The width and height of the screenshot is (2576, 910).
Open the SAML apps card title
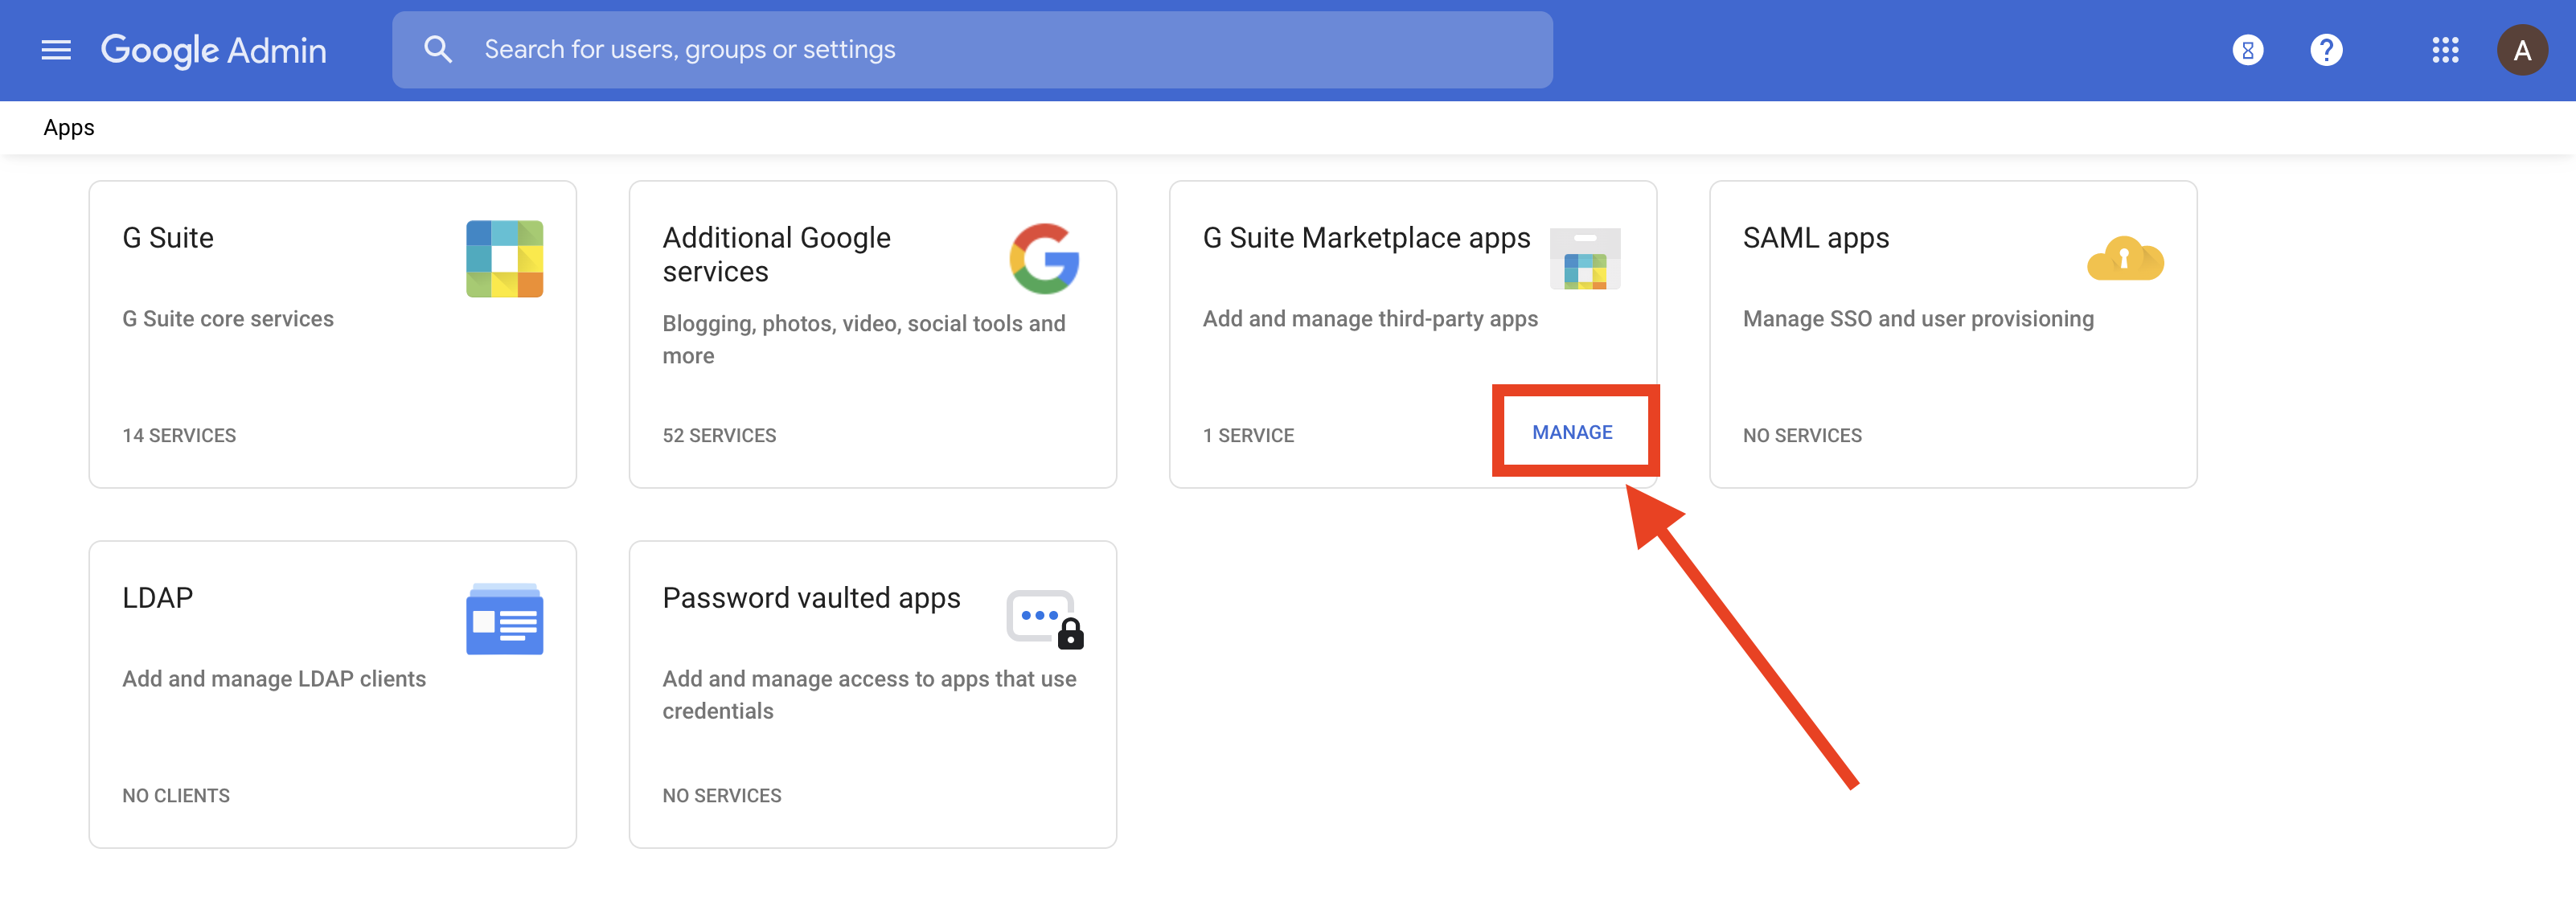coord(1815,238)
